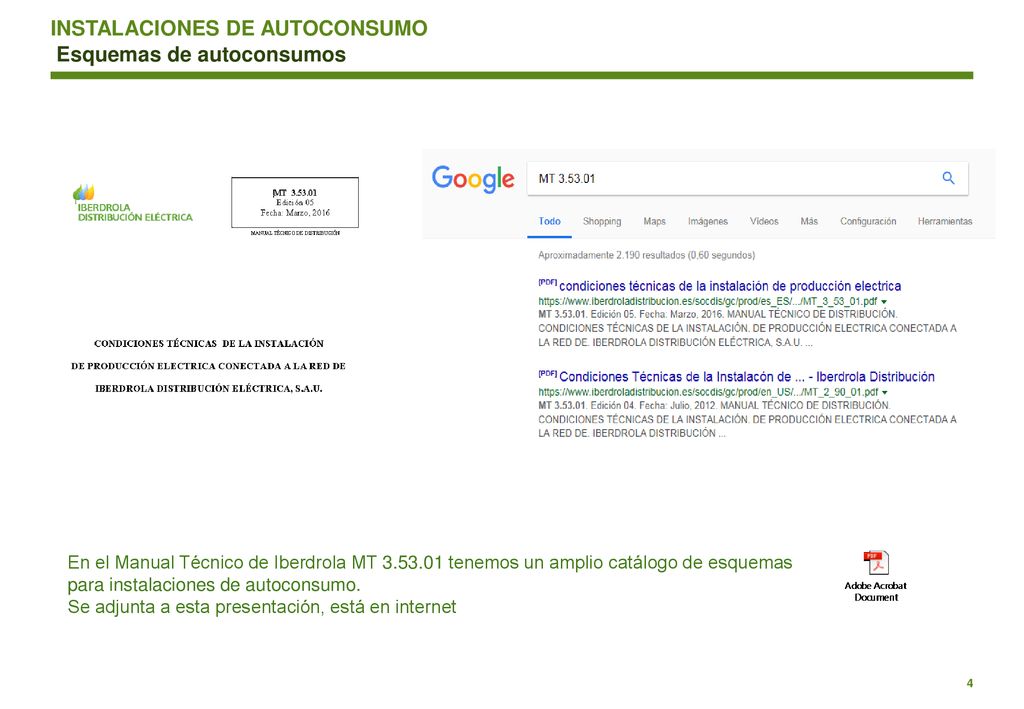Image resolution: width=1024 pixels, height=709 pixels.
Task: Expand dropdown arrow after MT_2_90_01.pdf URL
Action: (x=885, y=392)
